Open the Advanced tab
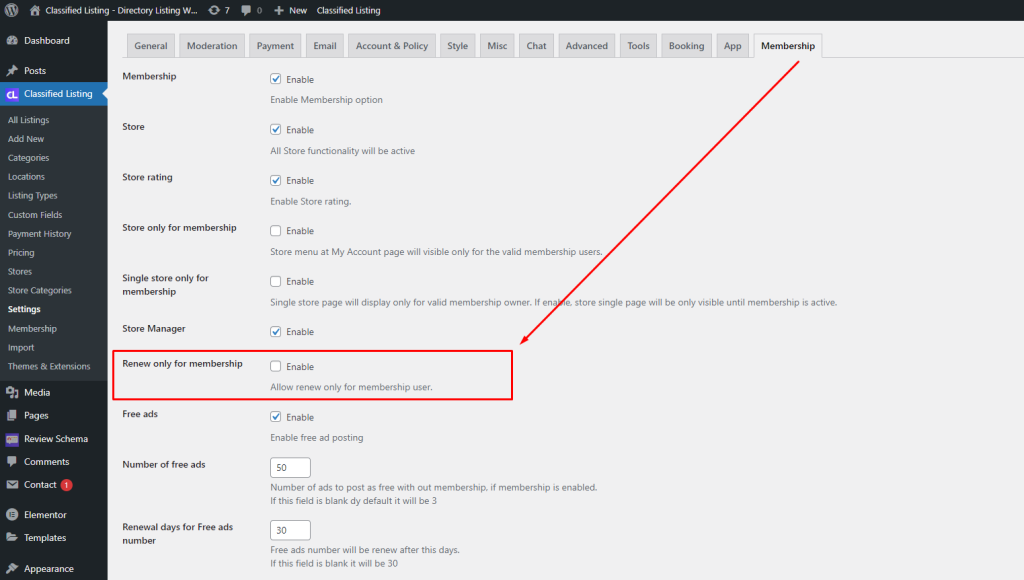 586,46
